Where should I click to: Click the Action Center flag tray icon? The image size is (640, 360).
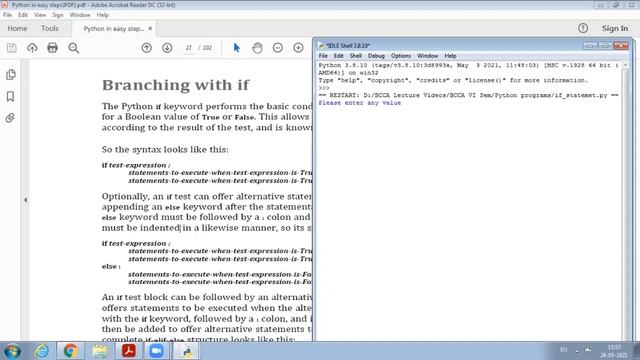point(589,350)
